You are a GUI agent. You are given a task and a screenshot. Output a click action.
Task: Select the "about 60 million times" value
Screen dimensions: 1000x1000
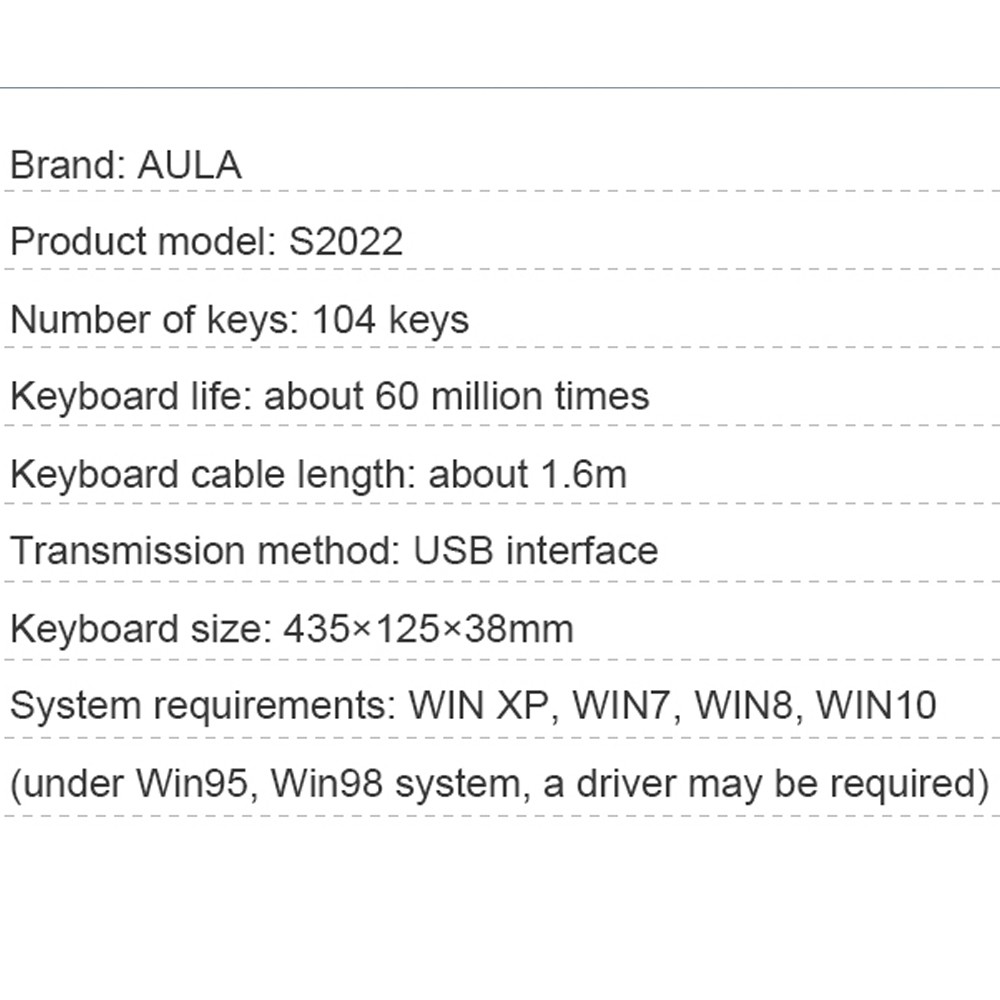[x=456, y=397]
